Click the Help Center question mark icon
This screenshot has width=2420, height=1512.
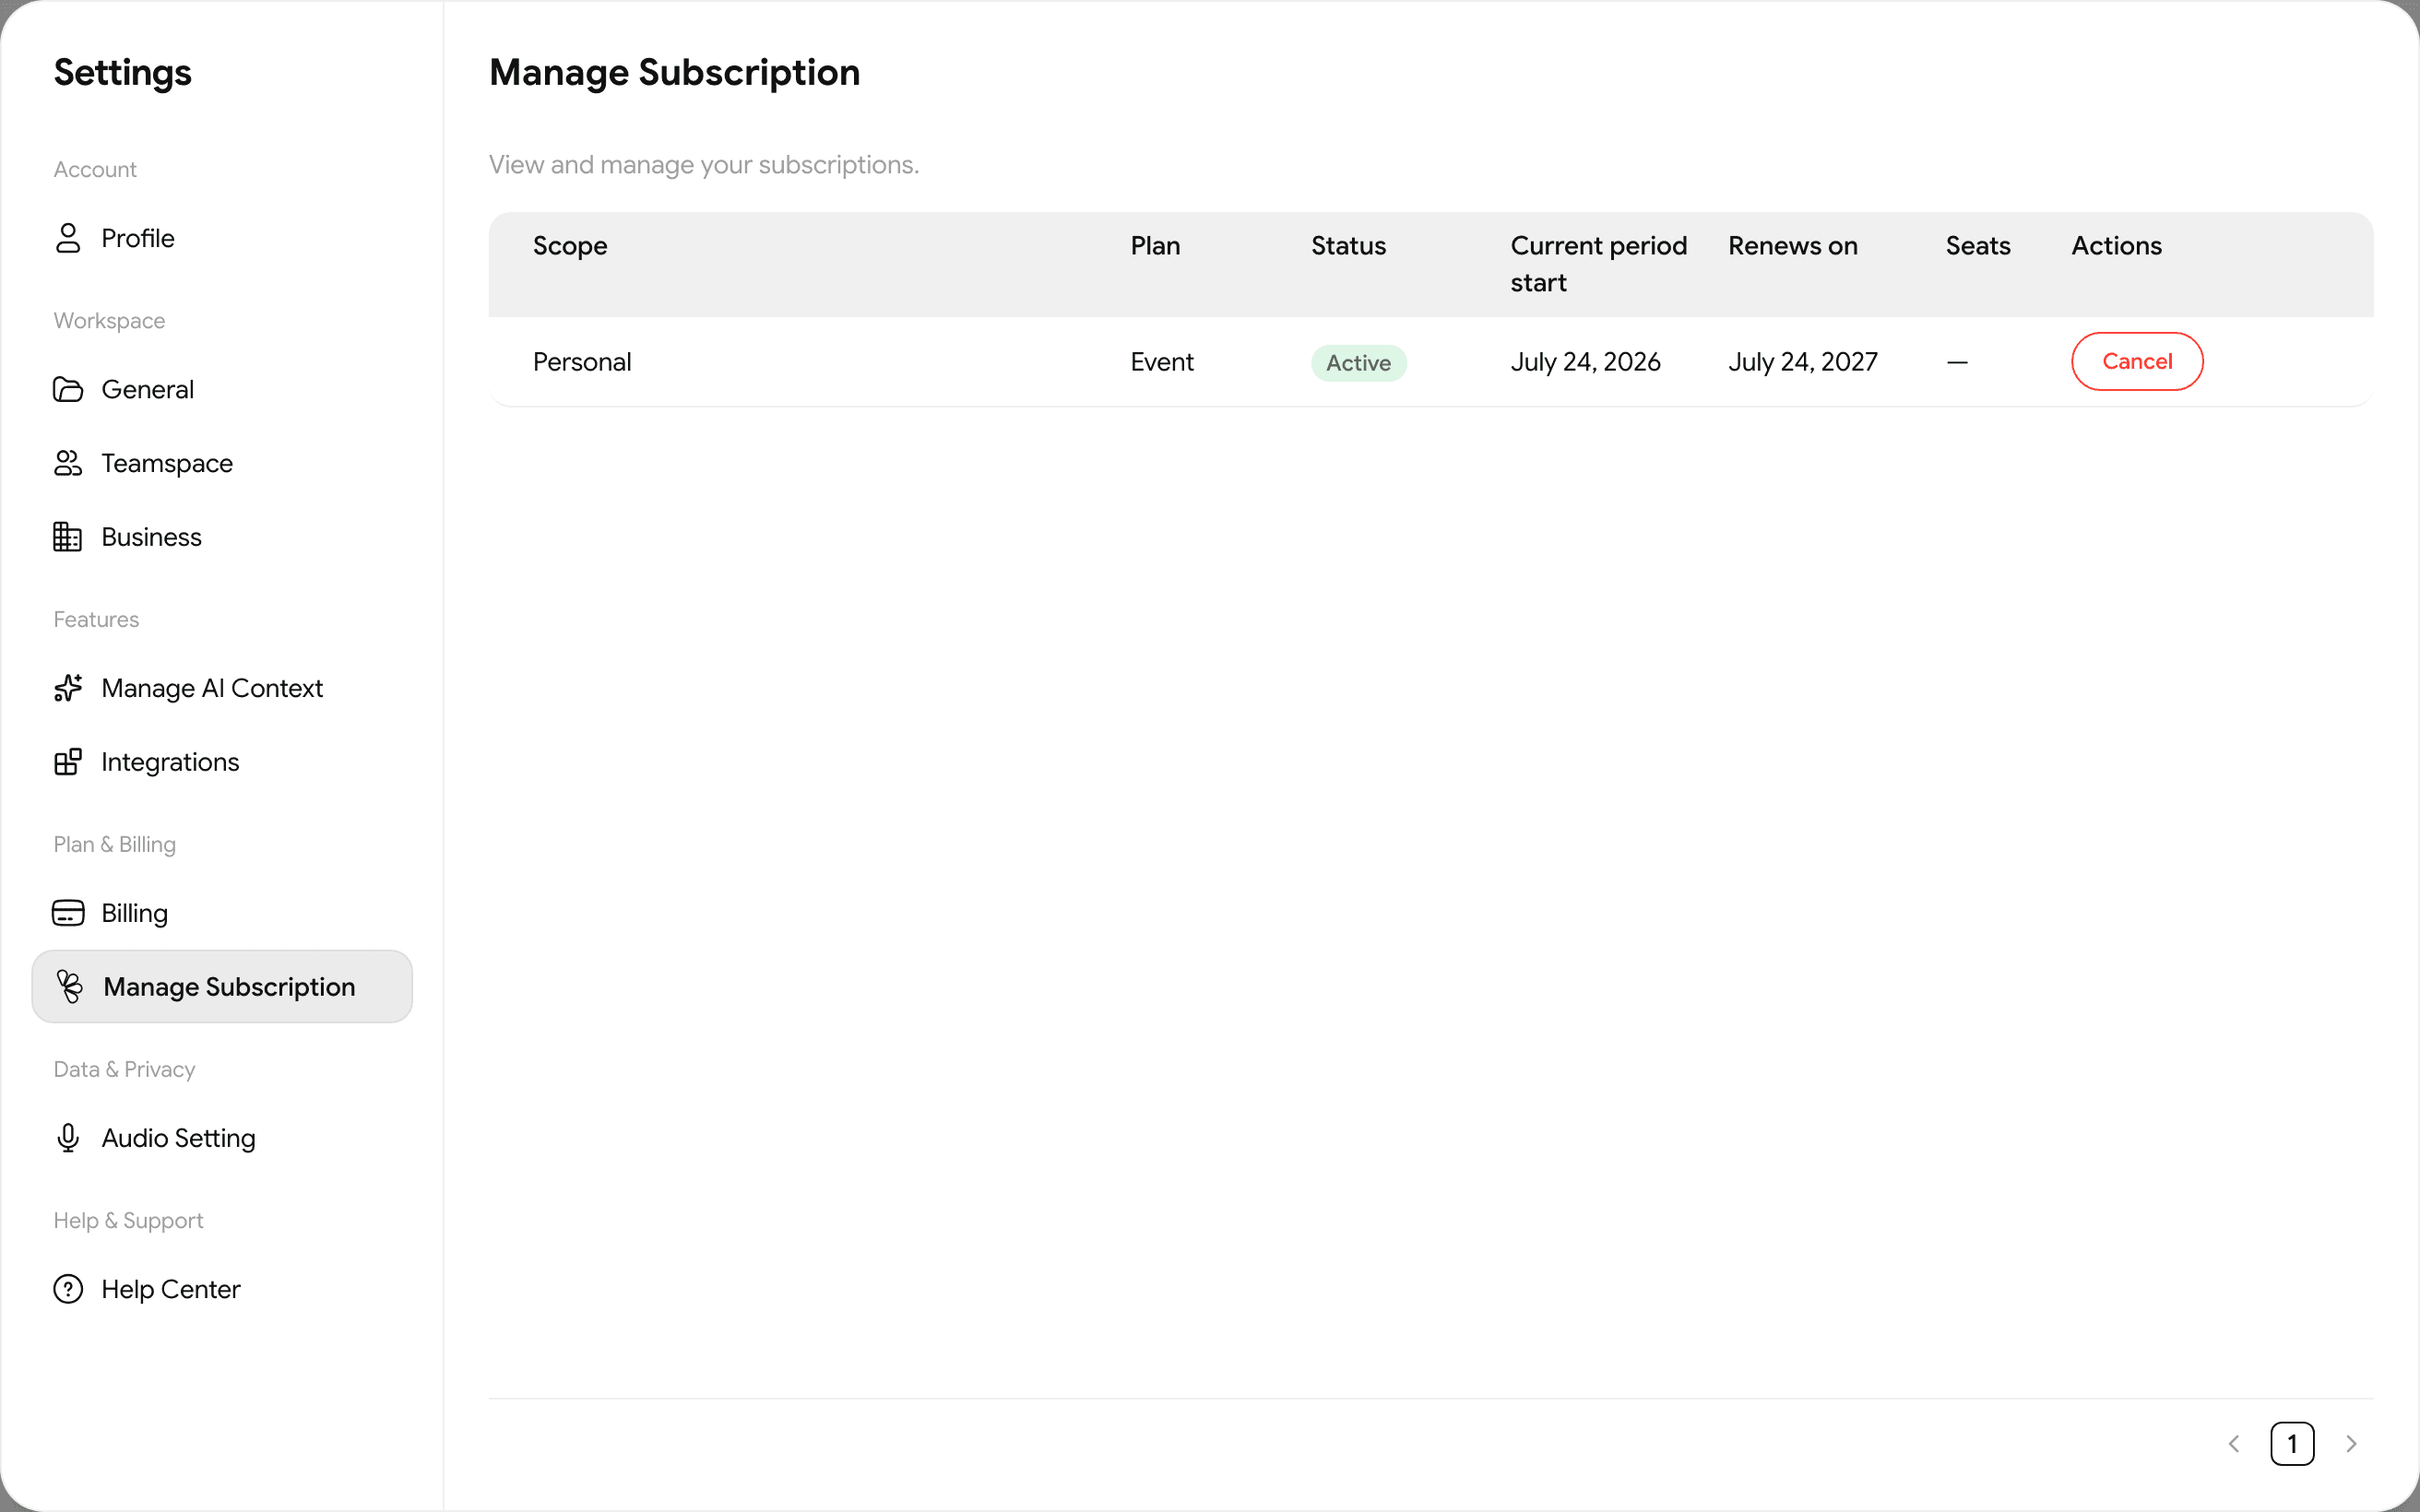click(x=68, y=1289)
